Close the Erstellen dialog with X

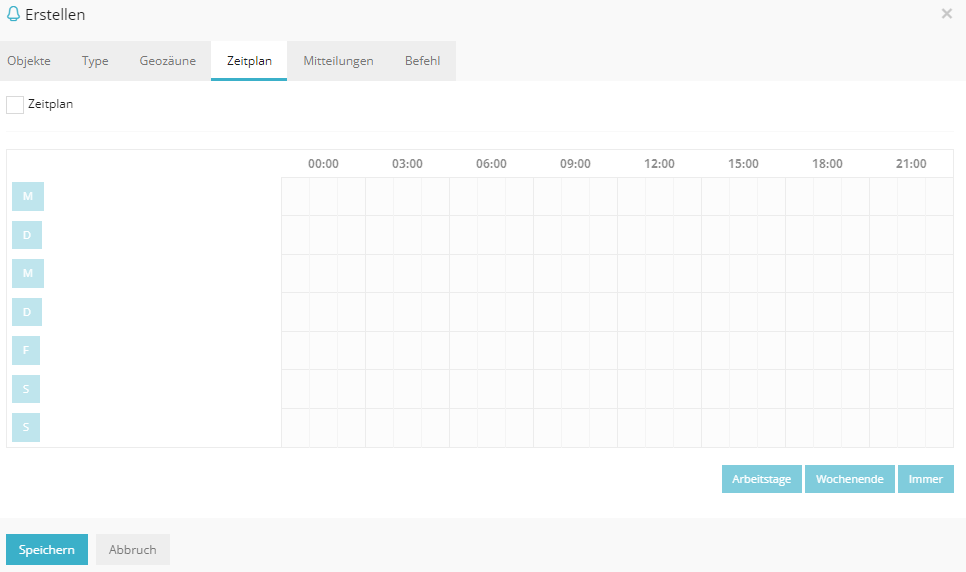tap(946, 14)
